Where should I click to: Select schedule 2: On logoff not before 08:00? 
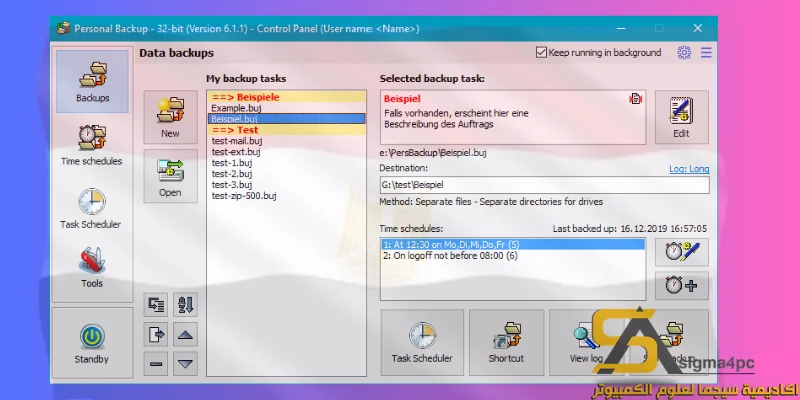tap(513, 256)
